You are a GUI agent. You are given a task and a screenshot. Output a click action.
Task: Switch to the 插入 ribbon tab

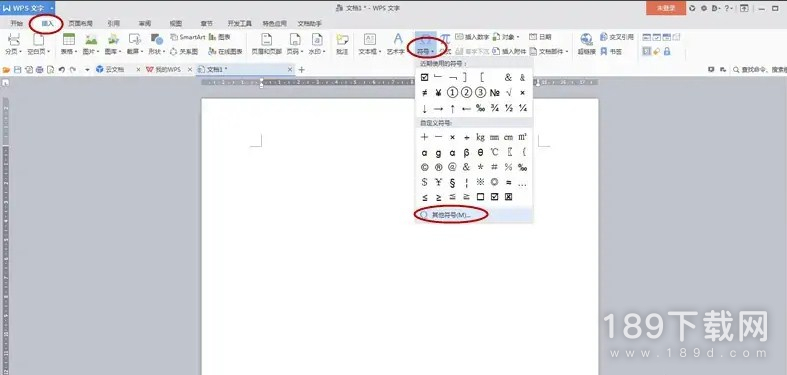[47, 24]
